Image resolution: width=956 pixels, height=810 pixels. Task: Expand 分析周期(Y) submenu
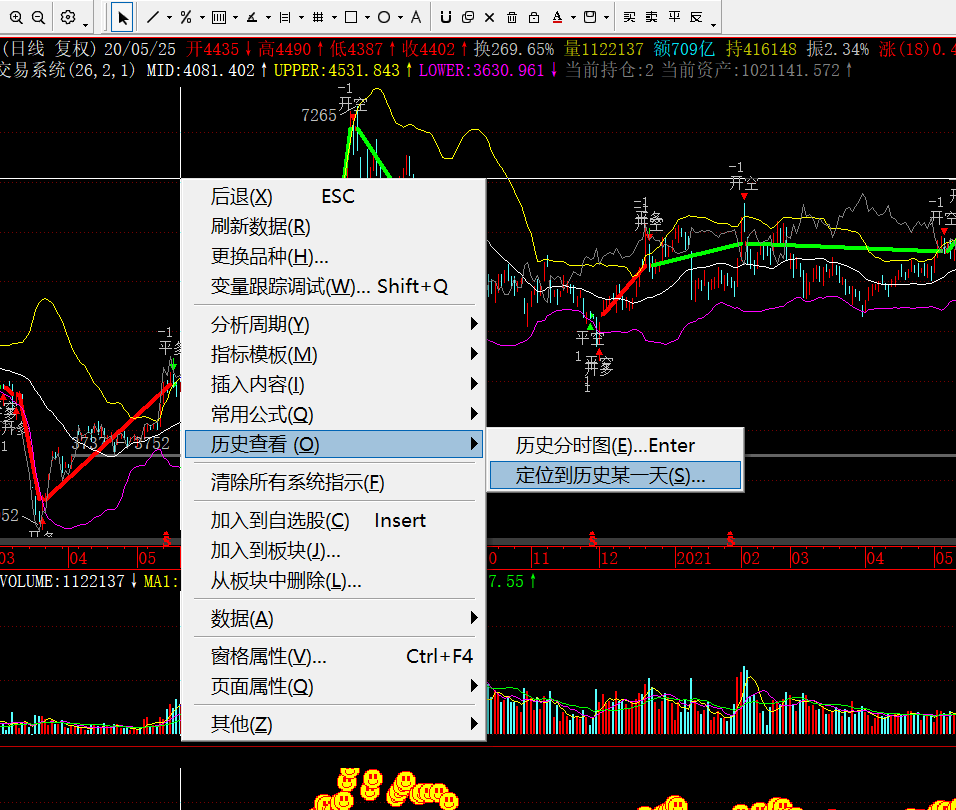[334, 324]
